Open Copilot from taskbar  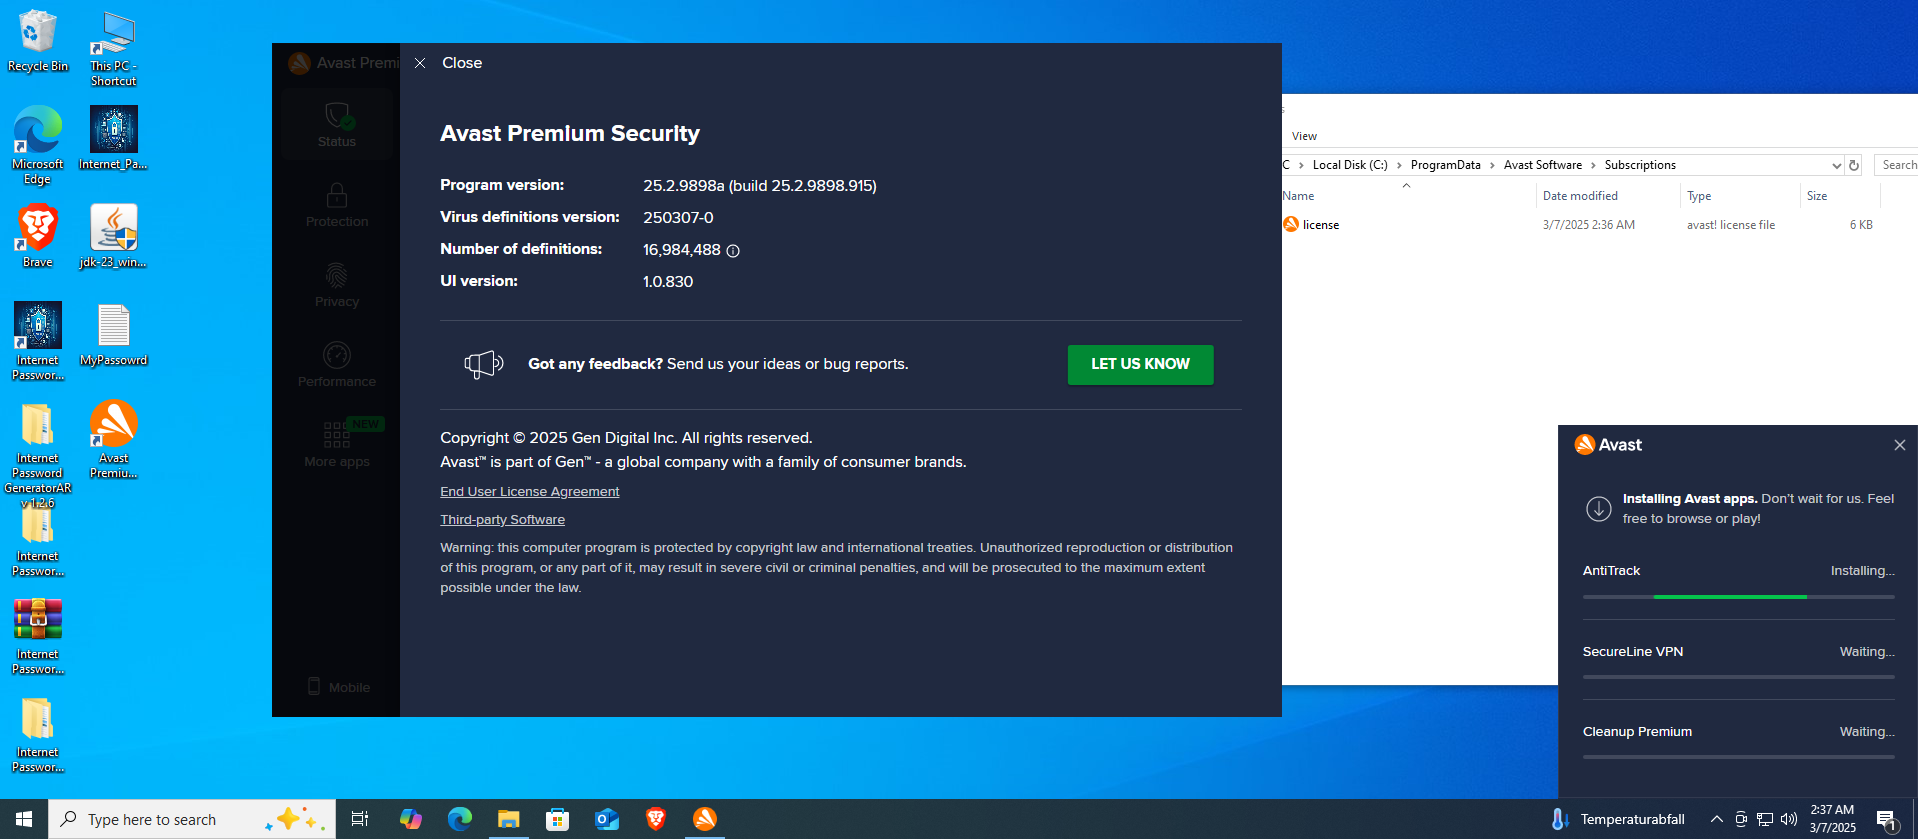click(x=411, y=819)
